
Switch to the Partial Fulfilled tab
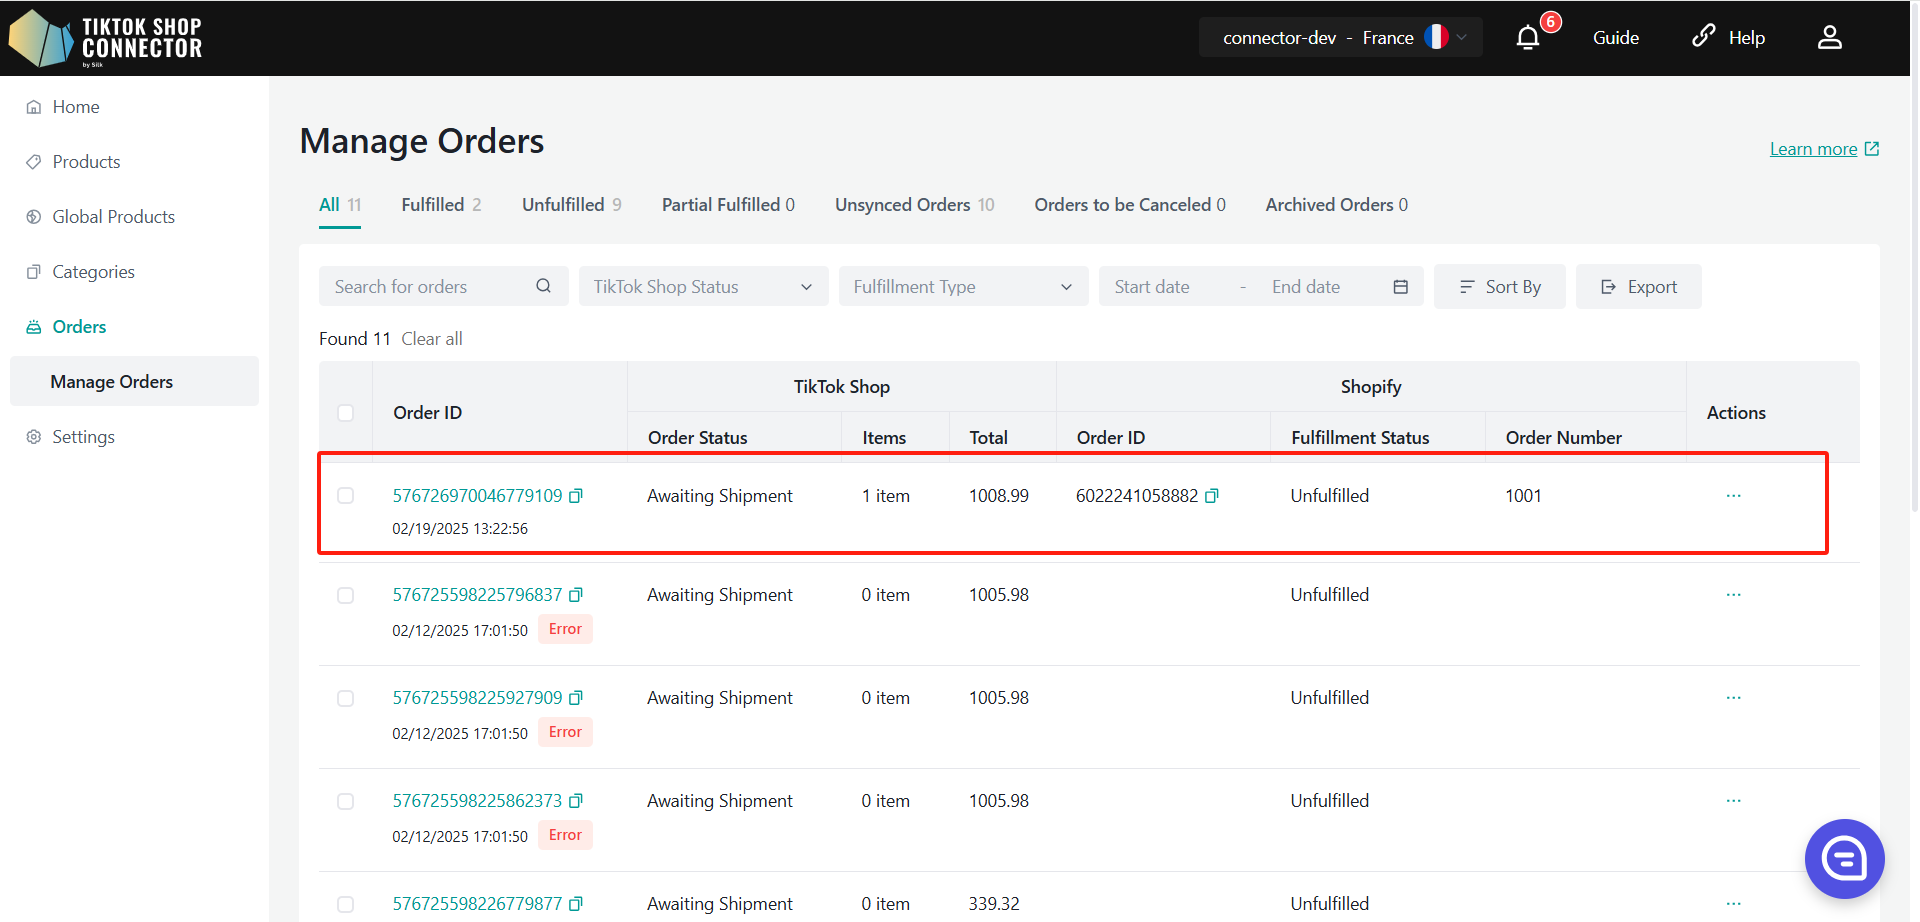click(x=728, y=205)
